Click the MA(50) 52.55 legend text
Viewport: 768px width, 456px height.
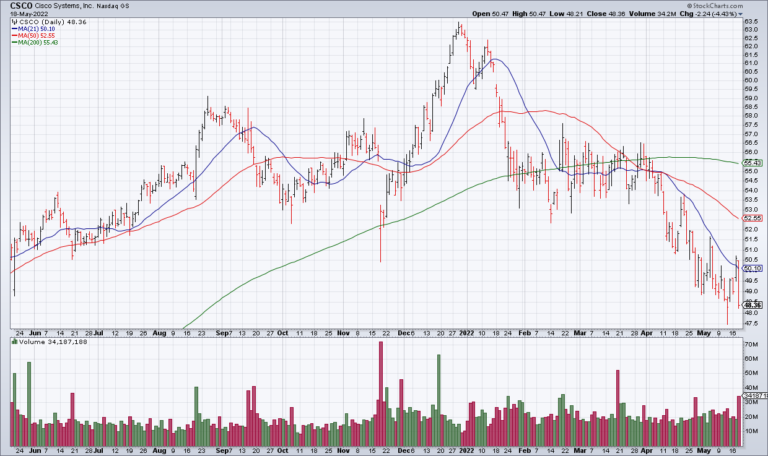[x=37, y=36]
